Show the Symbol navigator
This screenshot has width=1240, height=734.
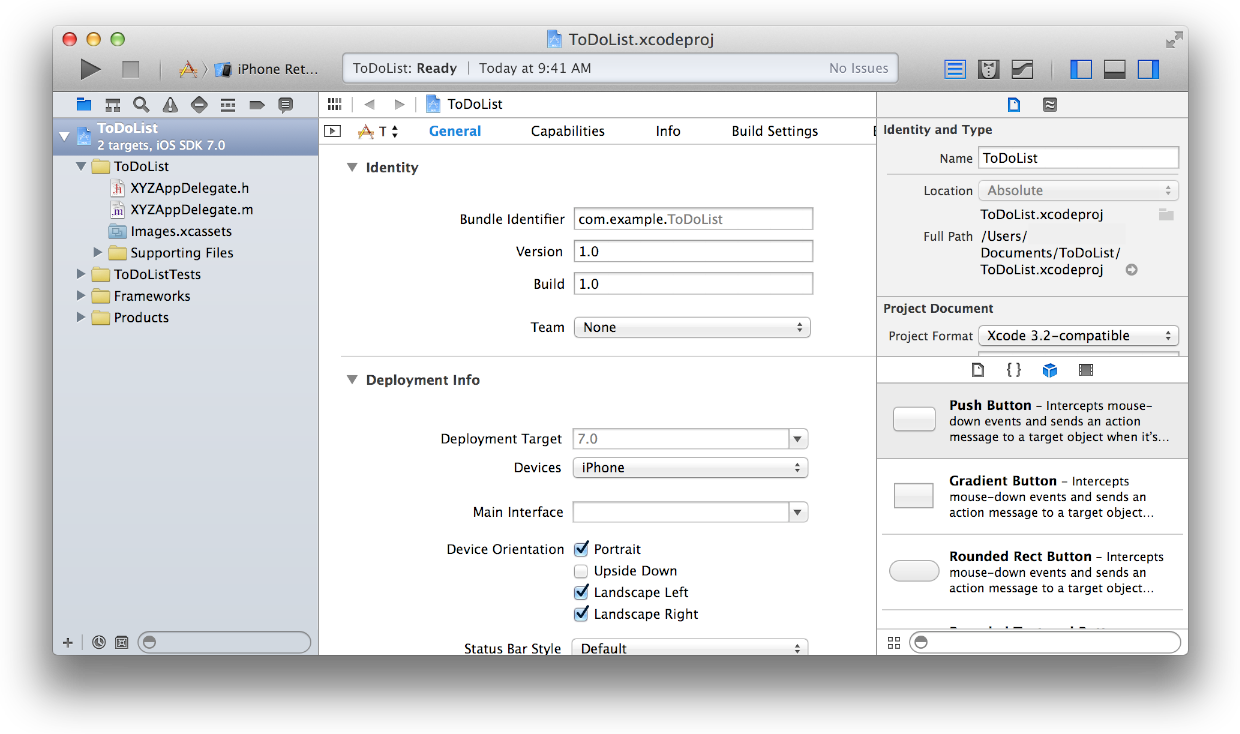(112, 104)
